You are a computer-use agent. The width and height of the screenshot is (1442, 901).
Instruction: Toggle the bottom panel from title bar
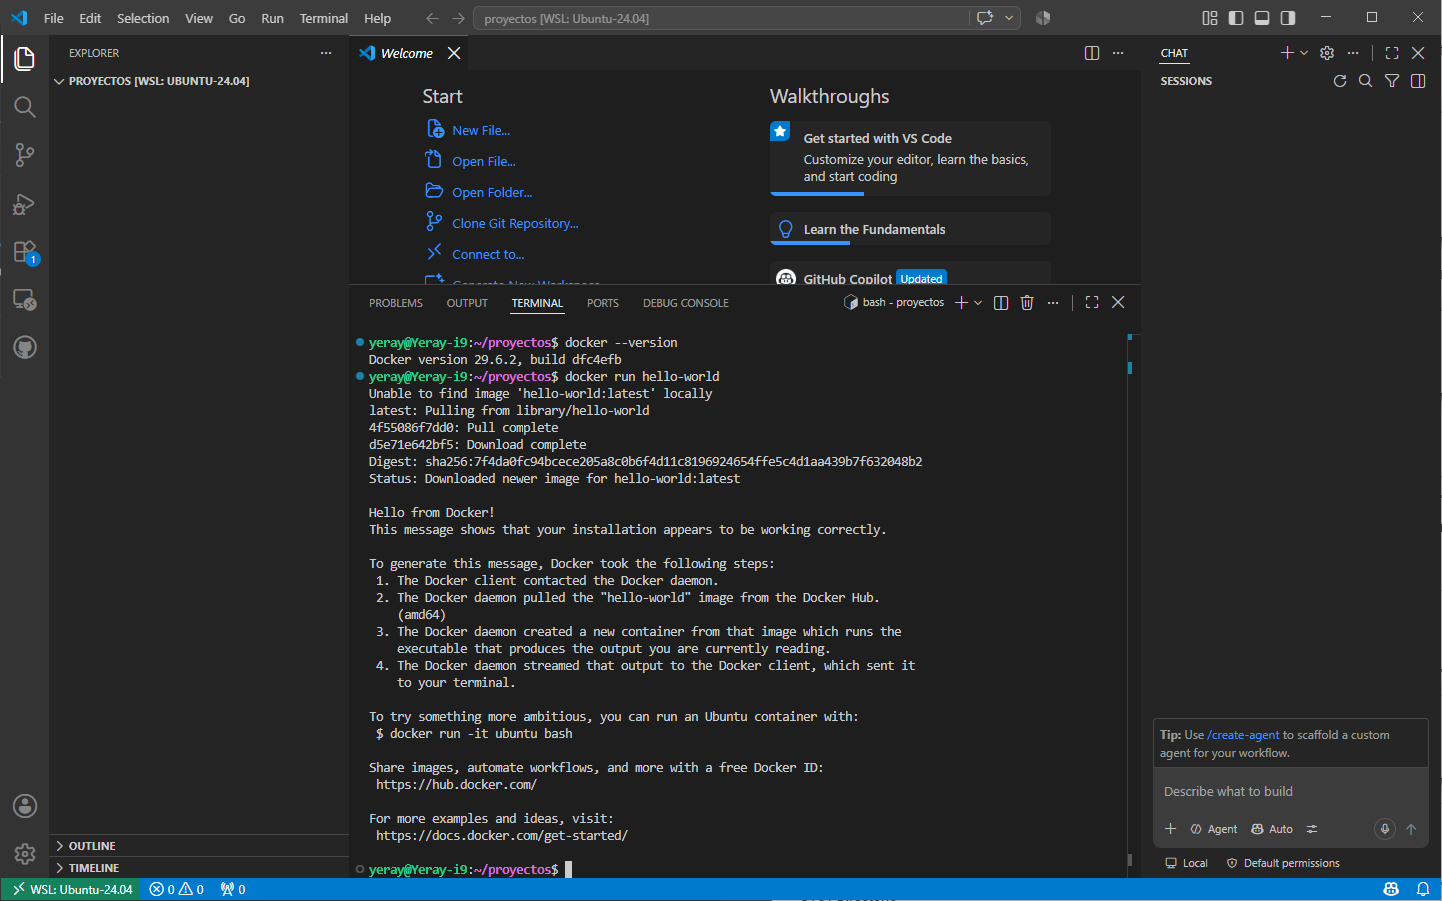click(1262, 18)
